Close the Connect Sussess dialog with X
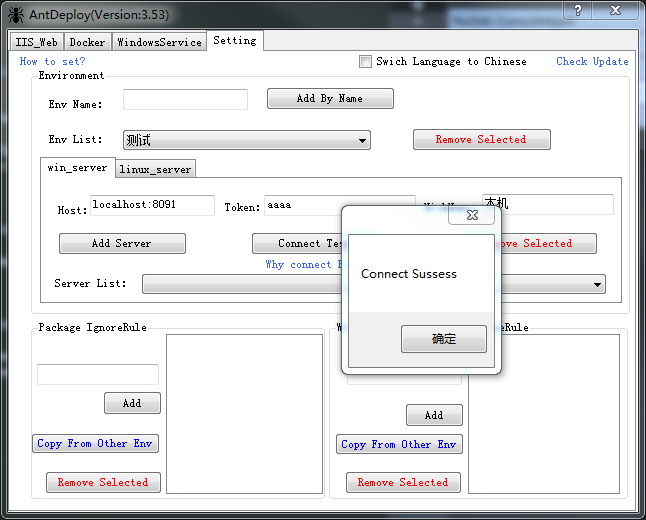The width and height of the screenshot is (646, 520). click(472, 215)
